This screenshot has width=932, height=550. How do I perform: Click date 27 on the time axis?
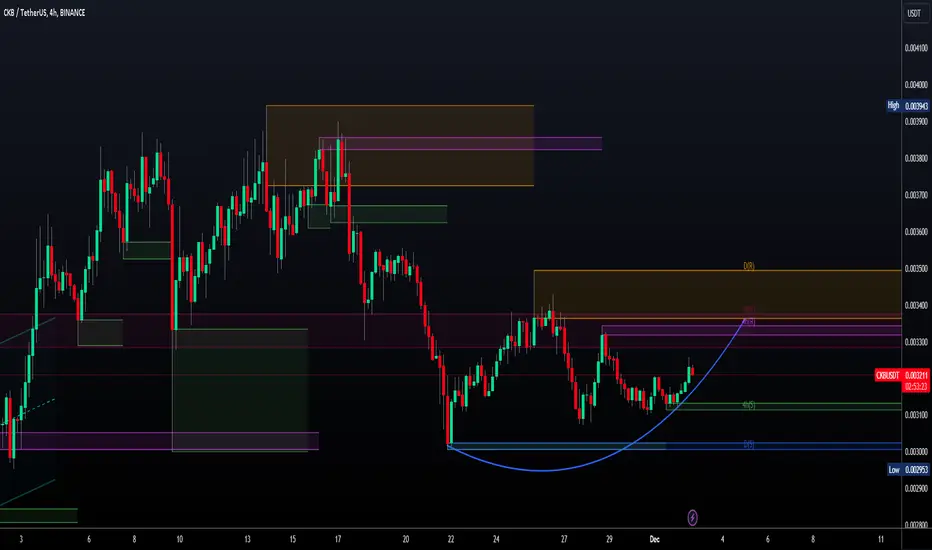(x=564, y=539)
